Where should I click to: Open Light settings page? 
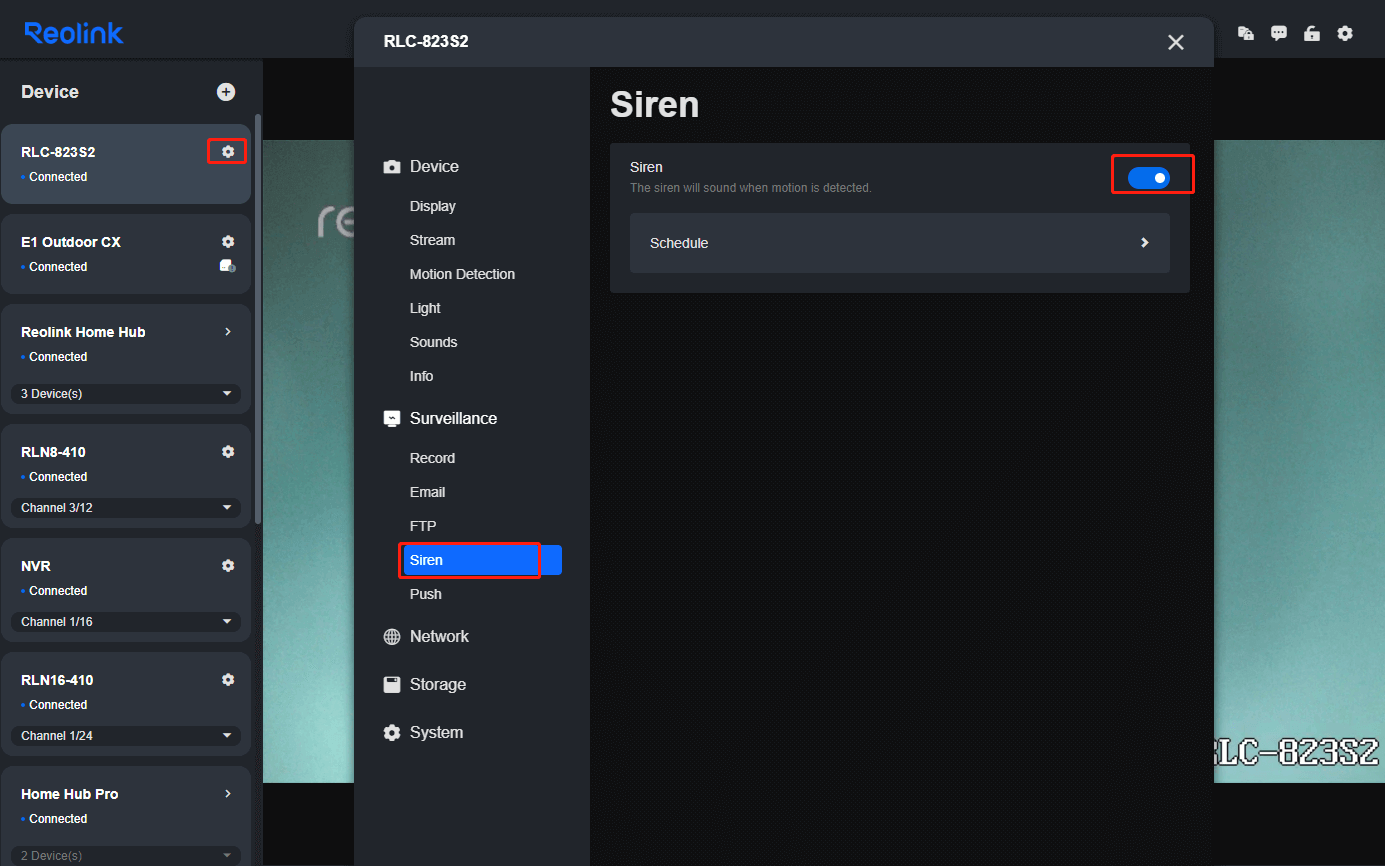(425, 308)
